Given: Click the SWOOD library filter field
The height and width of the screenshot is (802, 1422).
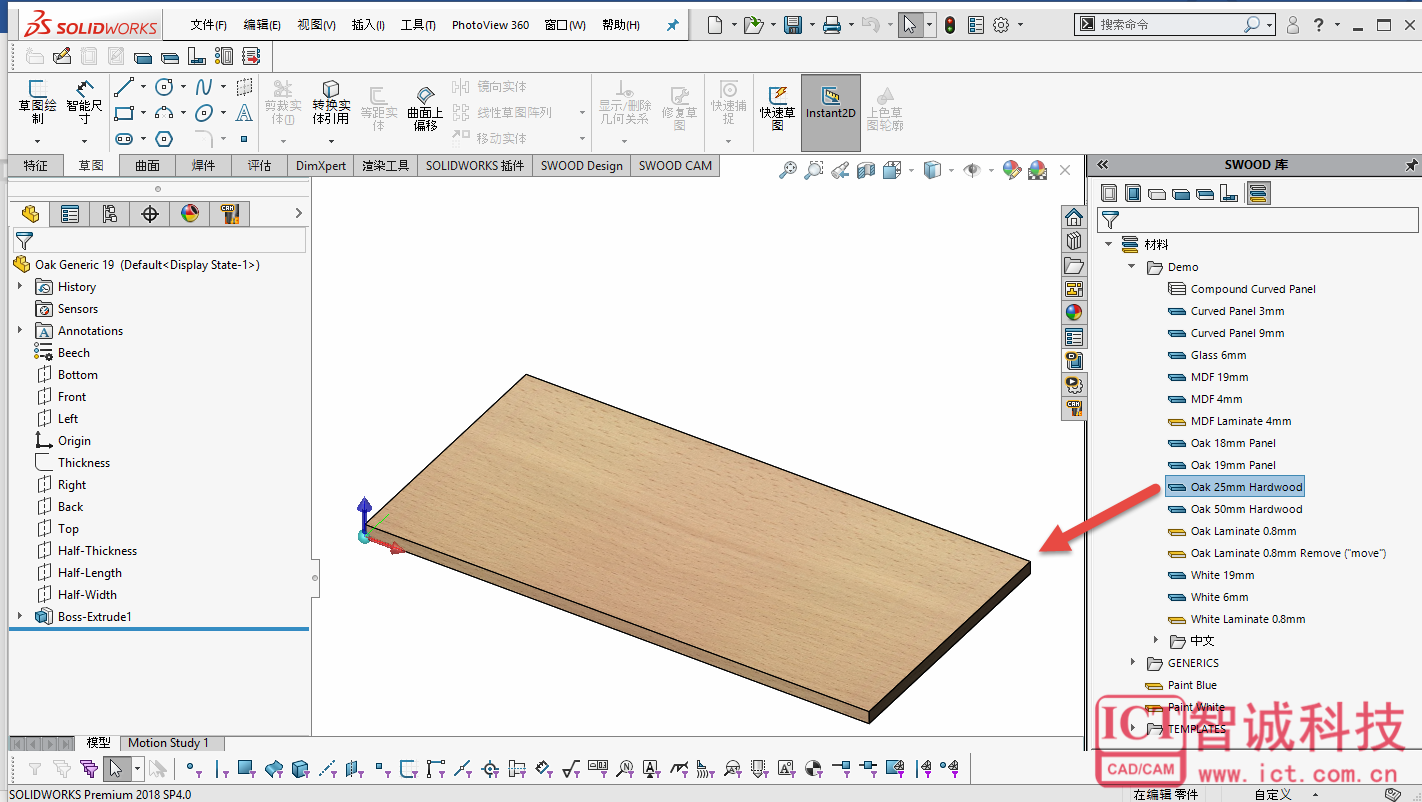Looking at the screenshot, I should pyautogui.click(x=1258, y=220).
